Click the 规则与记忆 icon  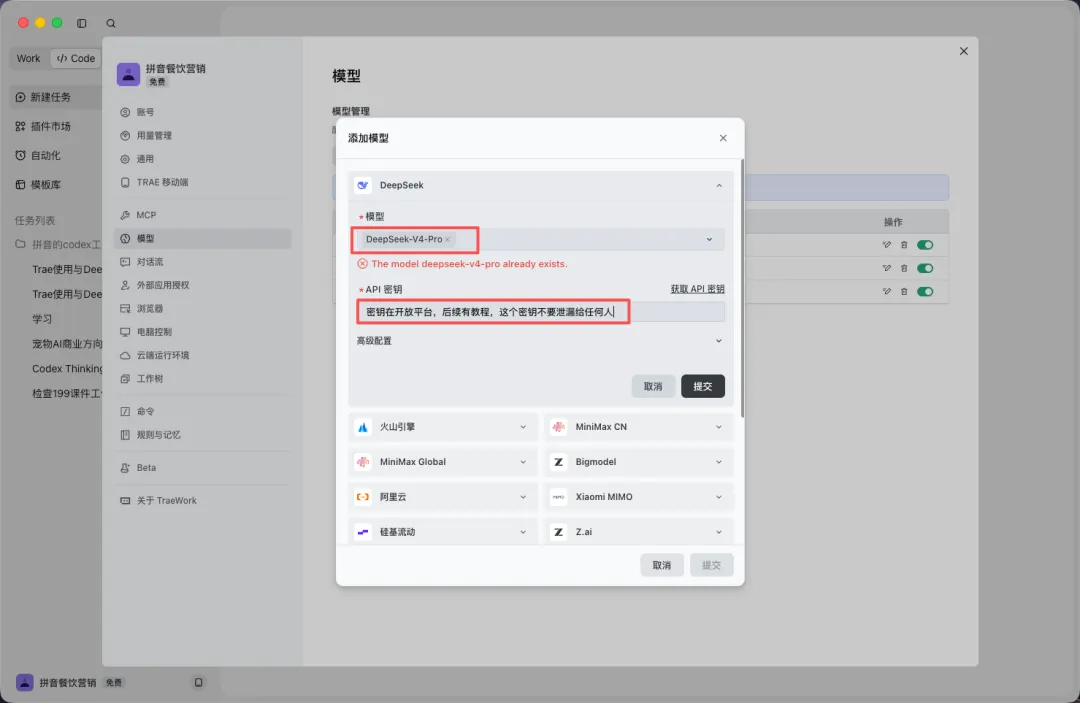coord(125,434)
